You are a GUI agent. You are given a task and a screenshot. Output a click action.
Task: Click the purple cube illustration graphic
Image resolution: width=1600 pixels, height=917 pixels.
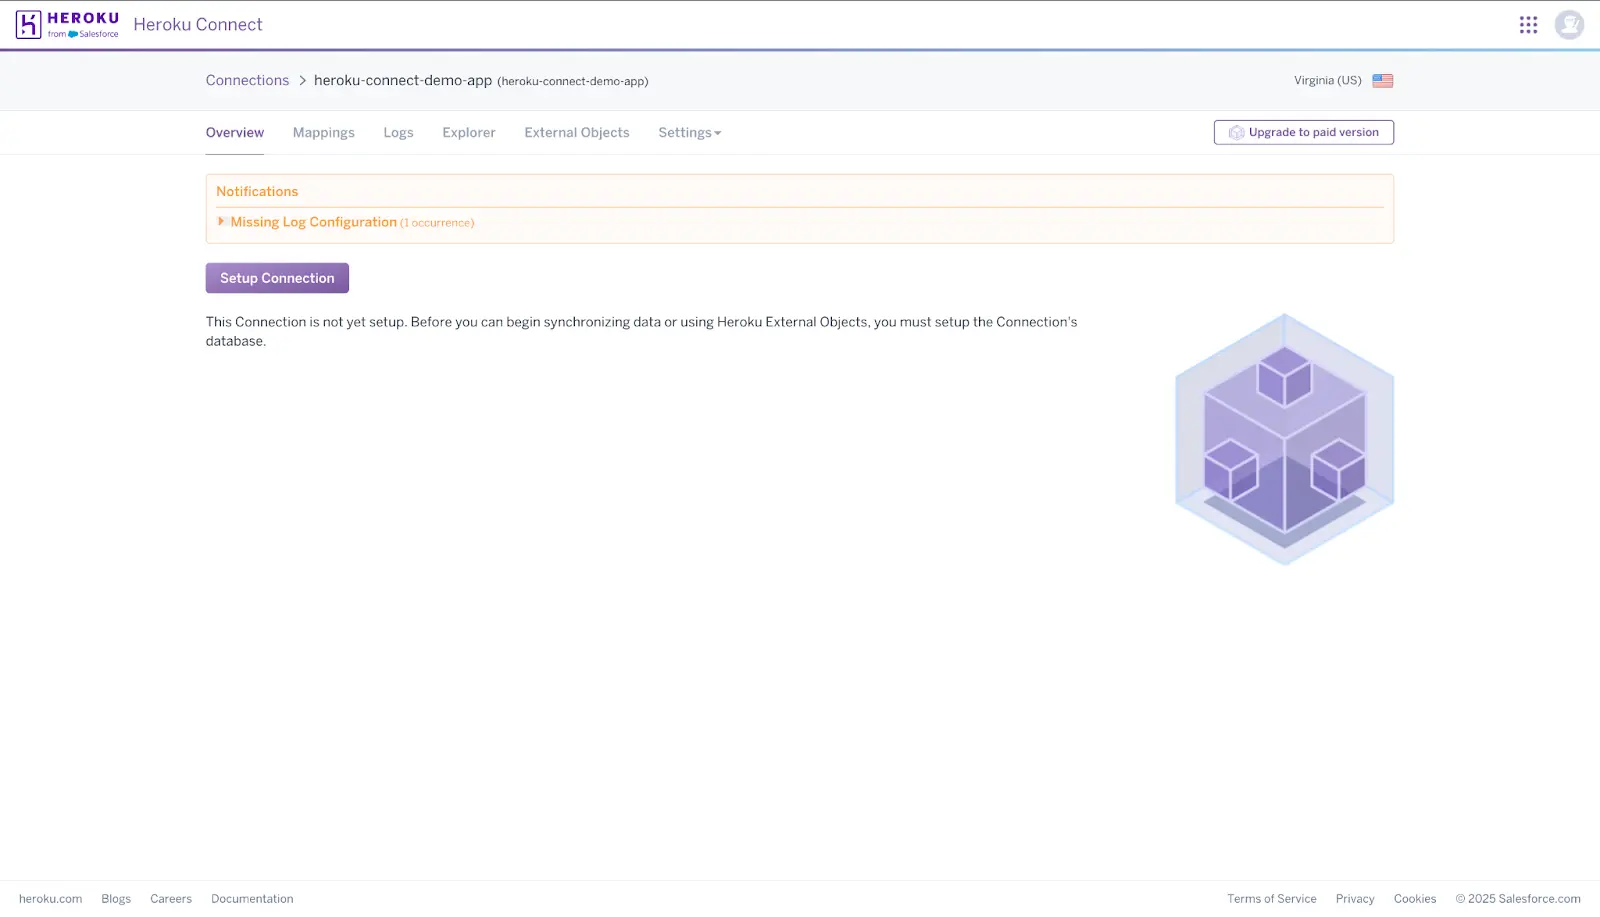coord(1284,440)
